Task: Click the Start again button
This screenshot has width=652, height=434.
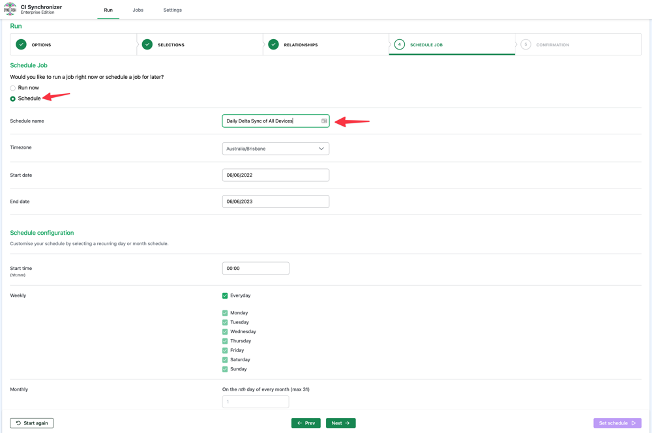Action: click(x=32, y=423)
